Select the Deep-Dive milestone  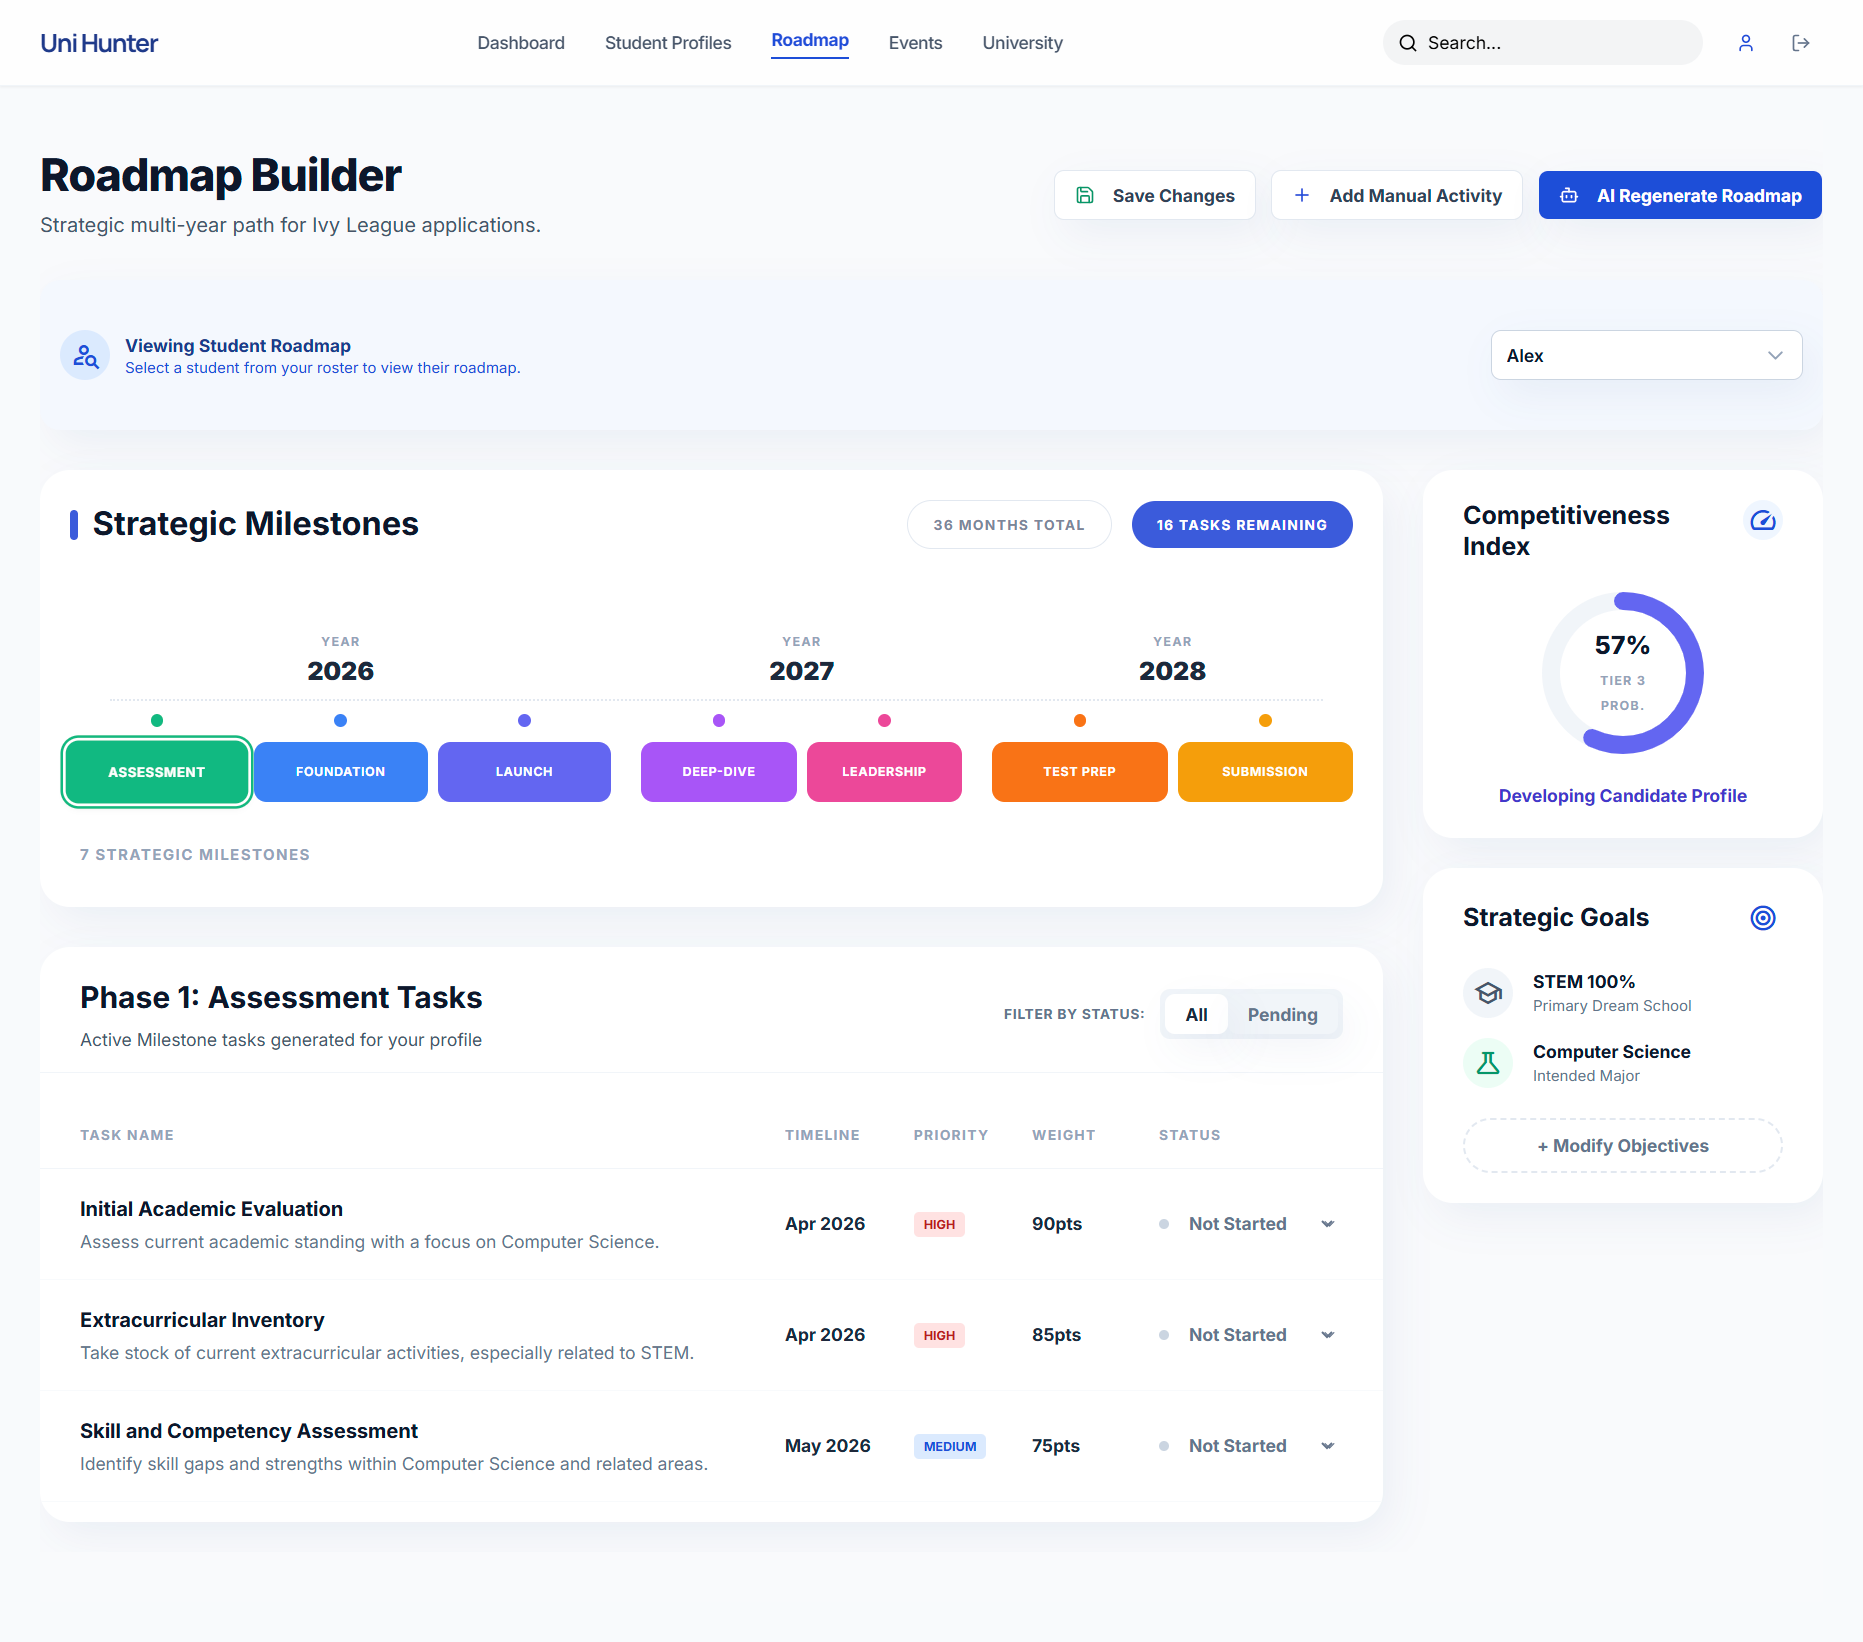pyautogui.click(x=719, y=772)
